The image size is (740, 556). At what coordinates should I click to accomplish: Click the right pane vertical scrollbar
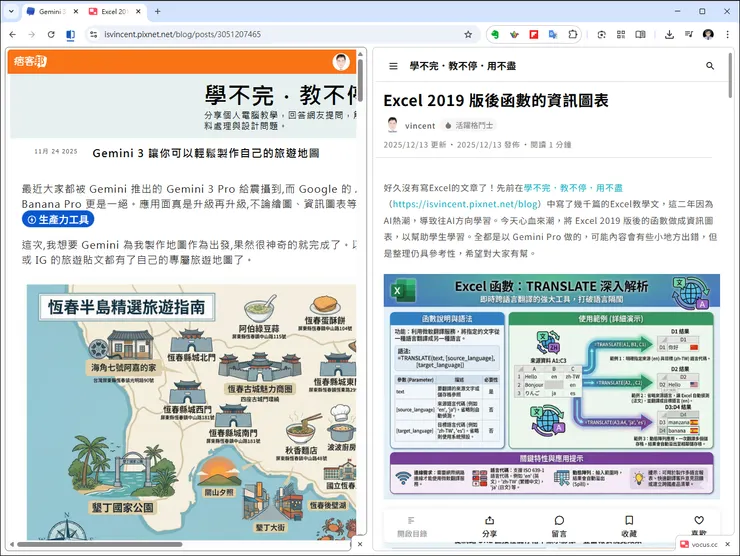tap(730, 76)
